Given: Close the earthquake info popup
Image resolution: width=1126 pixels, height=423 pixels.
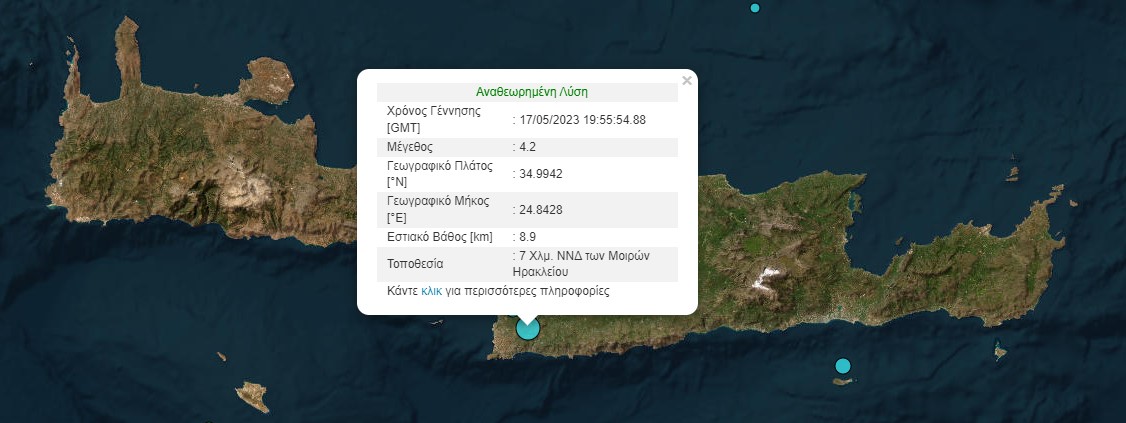Looking at the screenshot, I should pos(687,80).
